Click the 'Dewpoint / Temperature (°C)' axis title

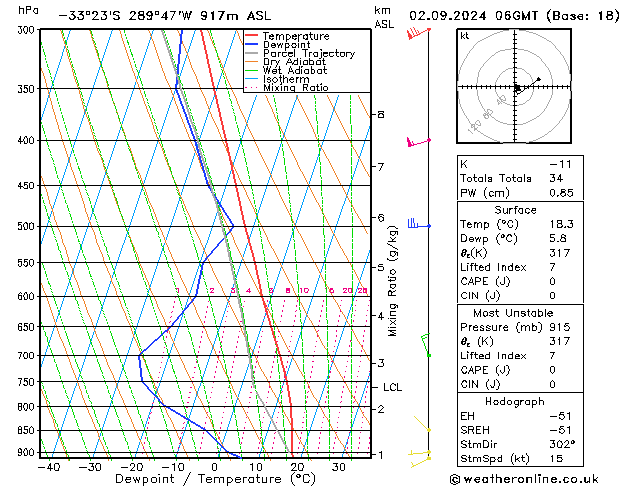click(215, 479)
